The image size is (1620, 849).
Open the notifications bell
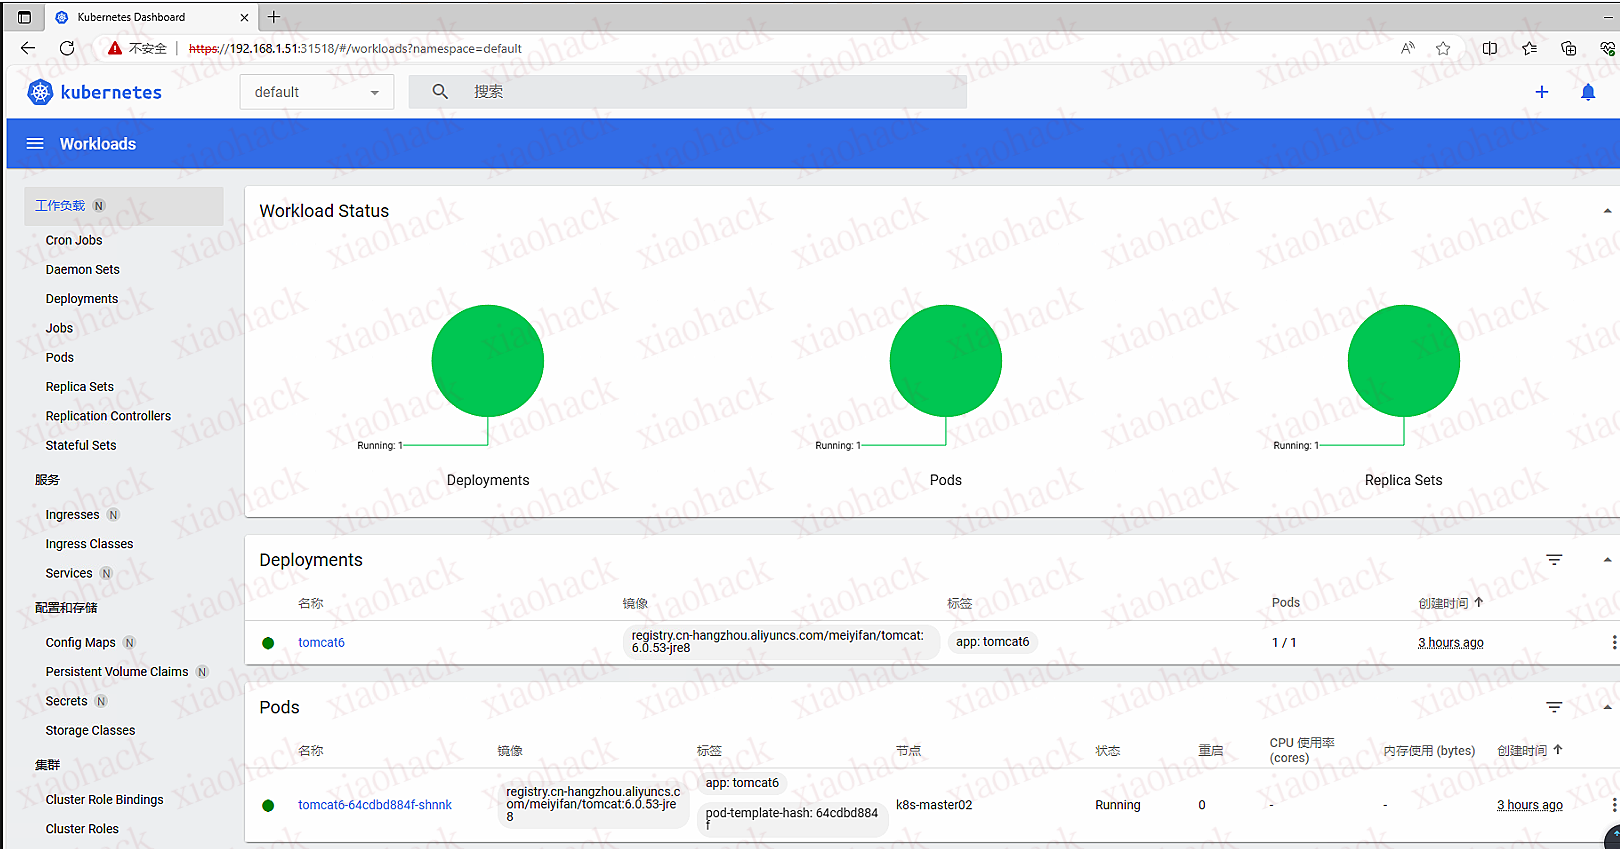click(x=1588, y=92)
